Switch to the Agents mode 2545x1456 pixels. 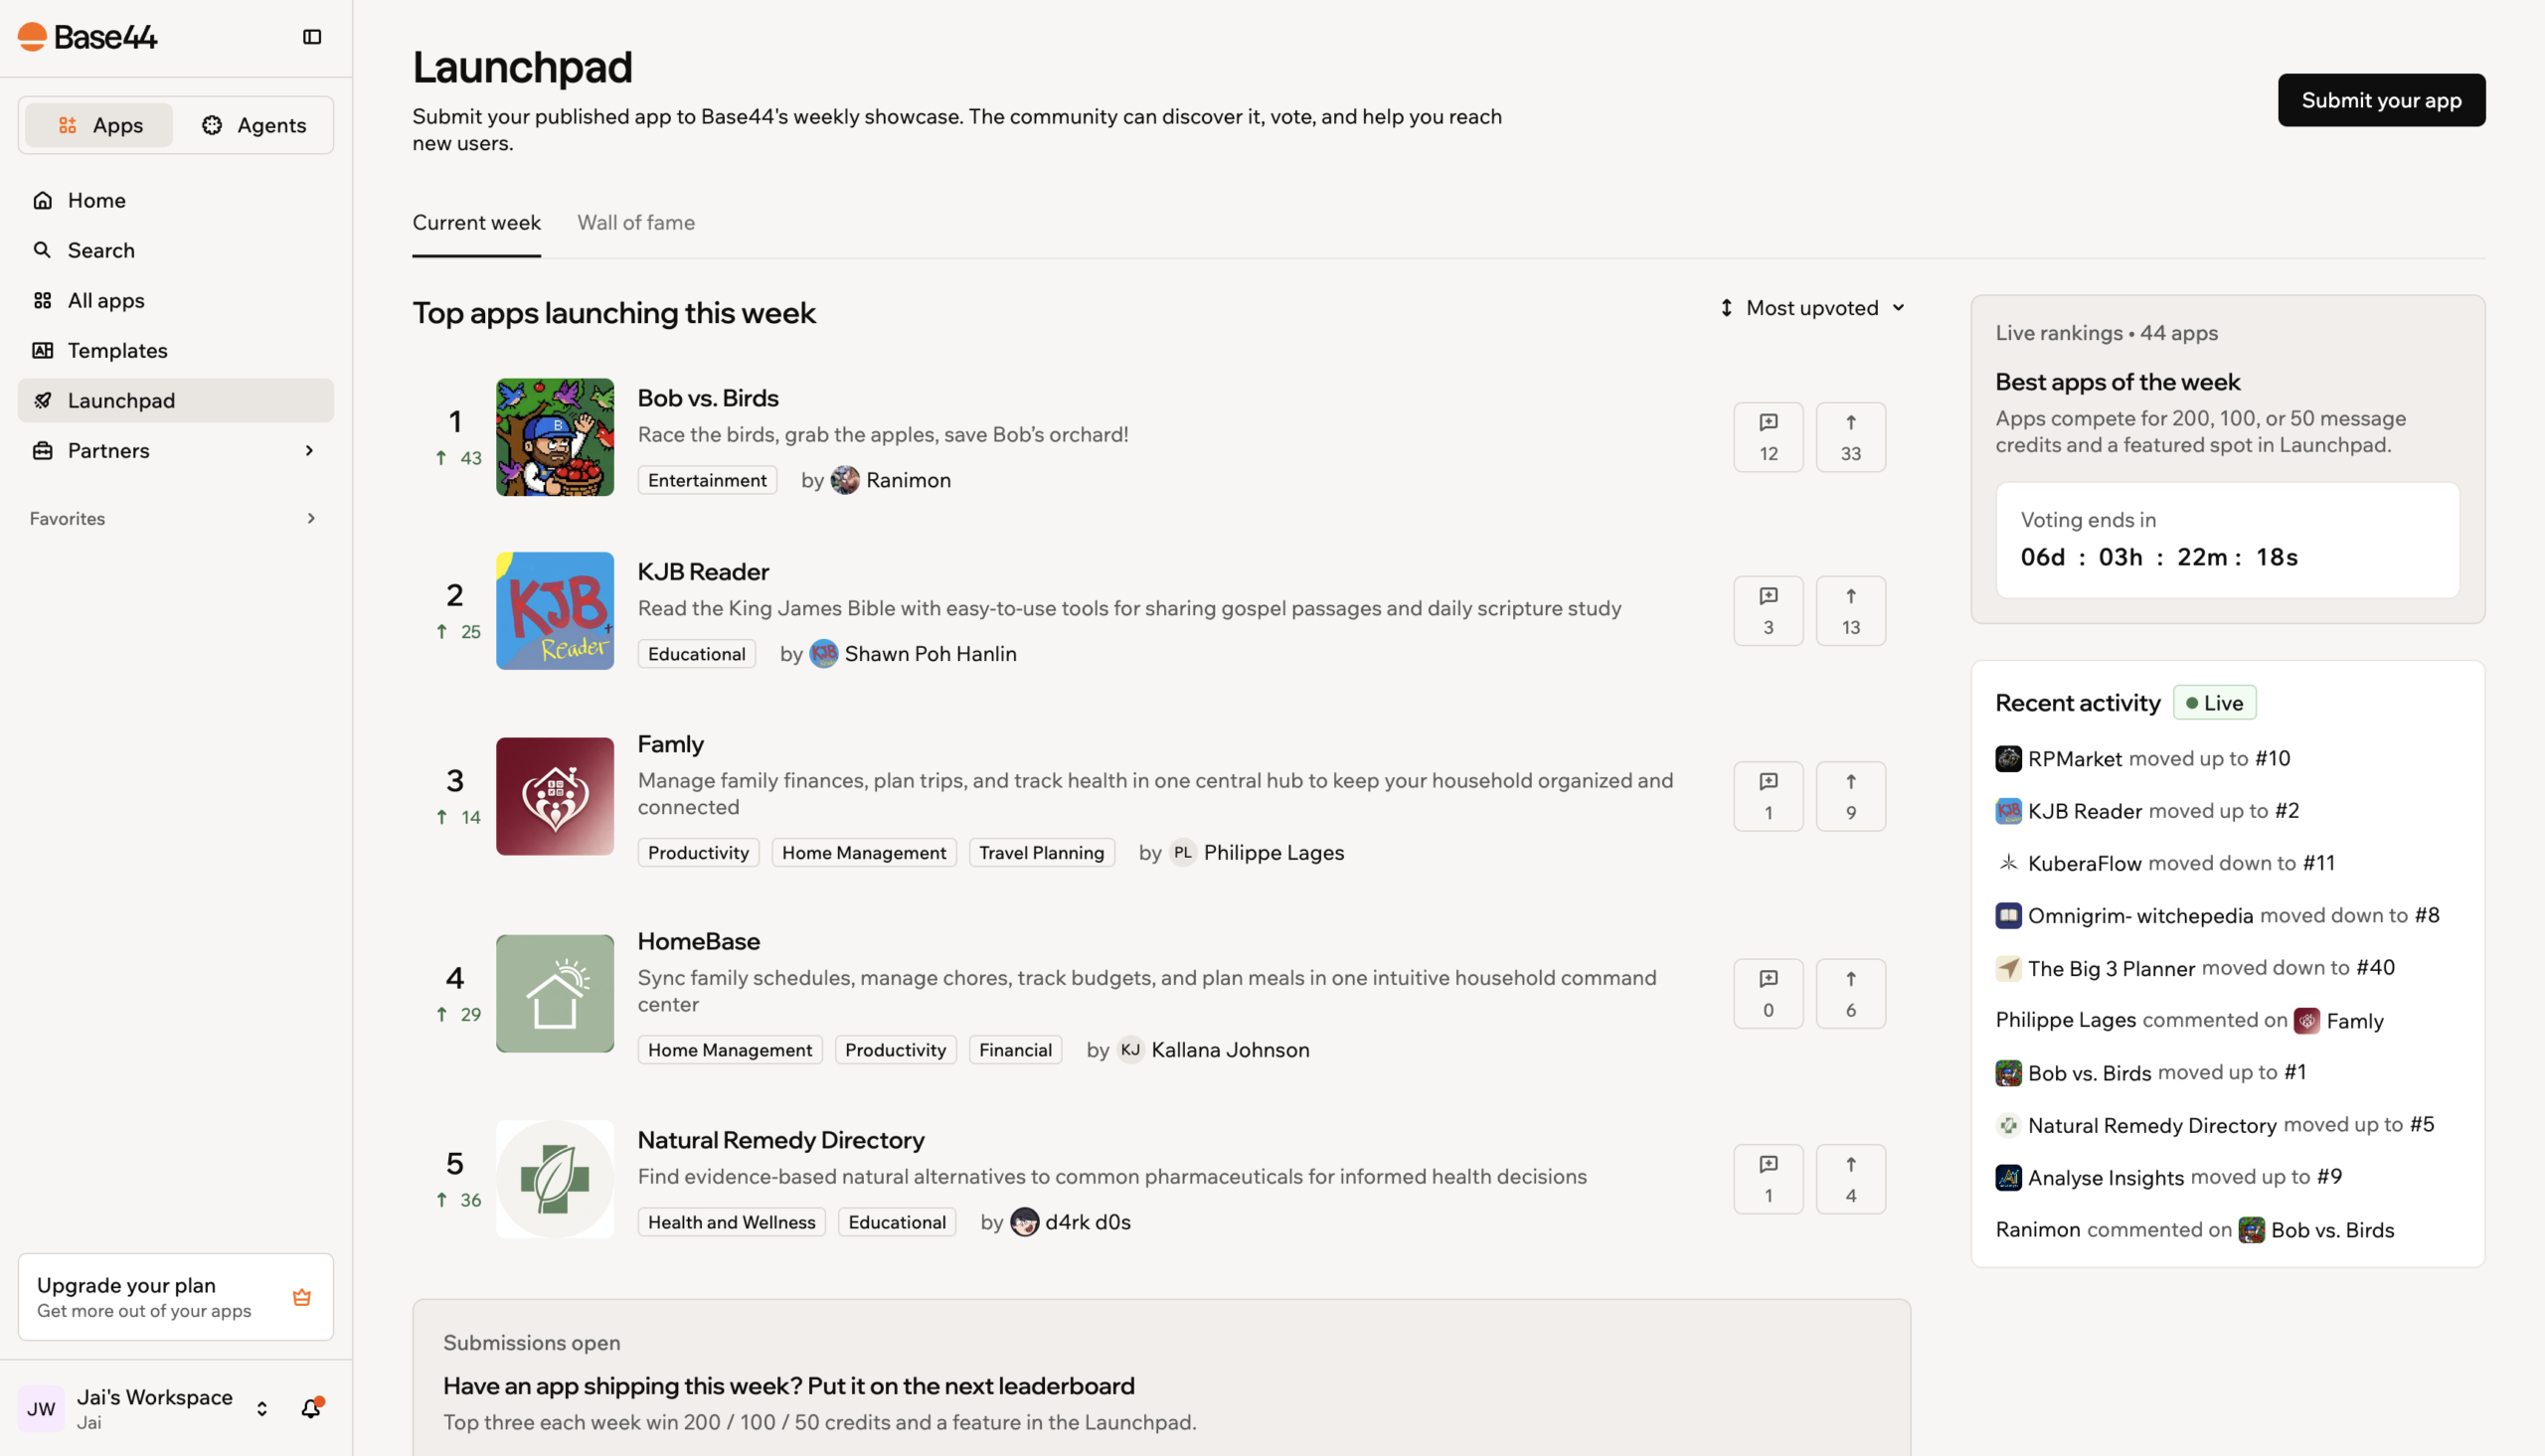click(x=254, y=125)
